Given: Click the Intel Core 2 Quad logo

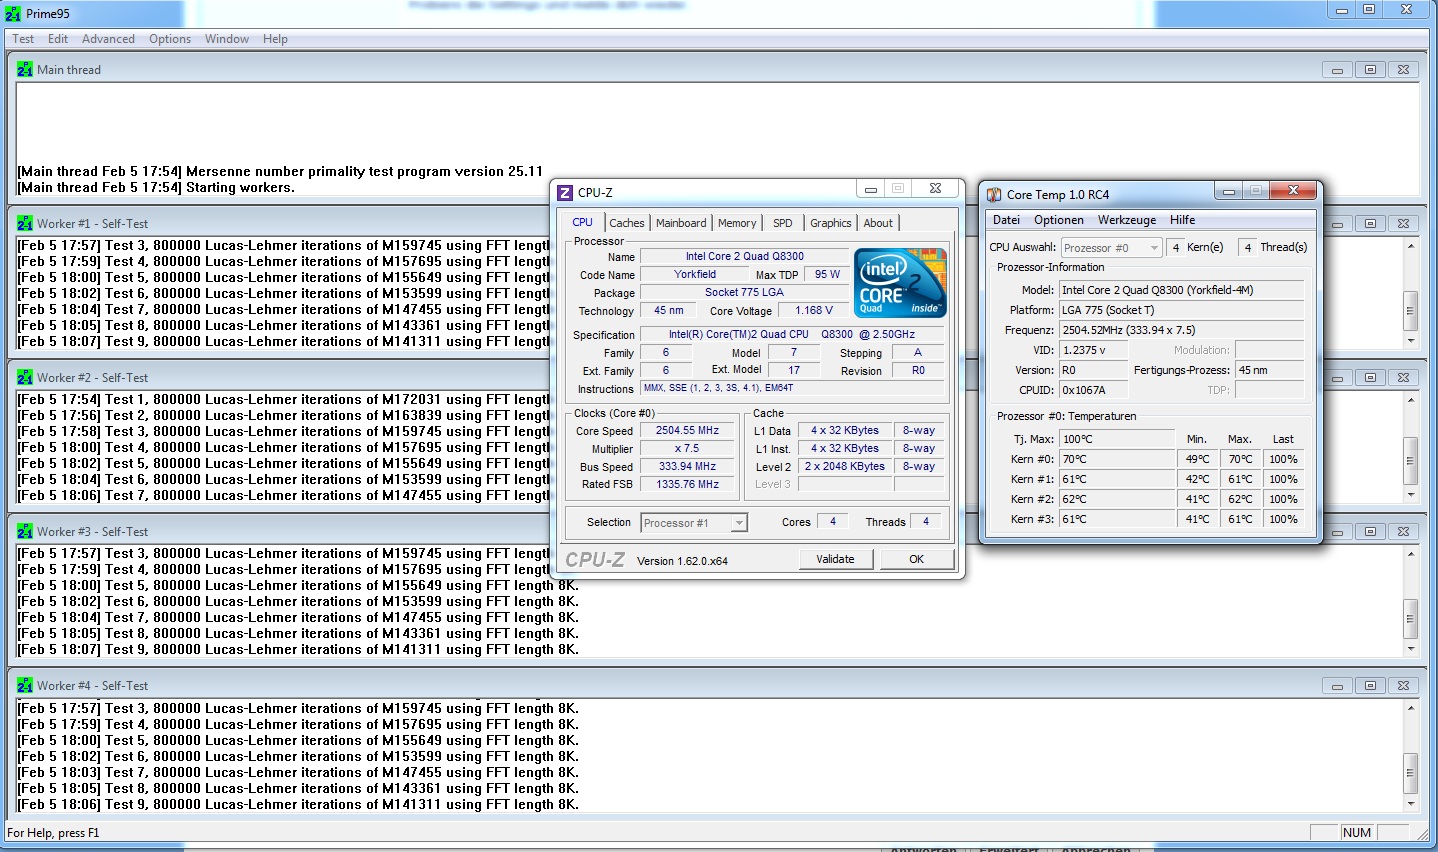Looking at the screenshot, I should 901,283.
